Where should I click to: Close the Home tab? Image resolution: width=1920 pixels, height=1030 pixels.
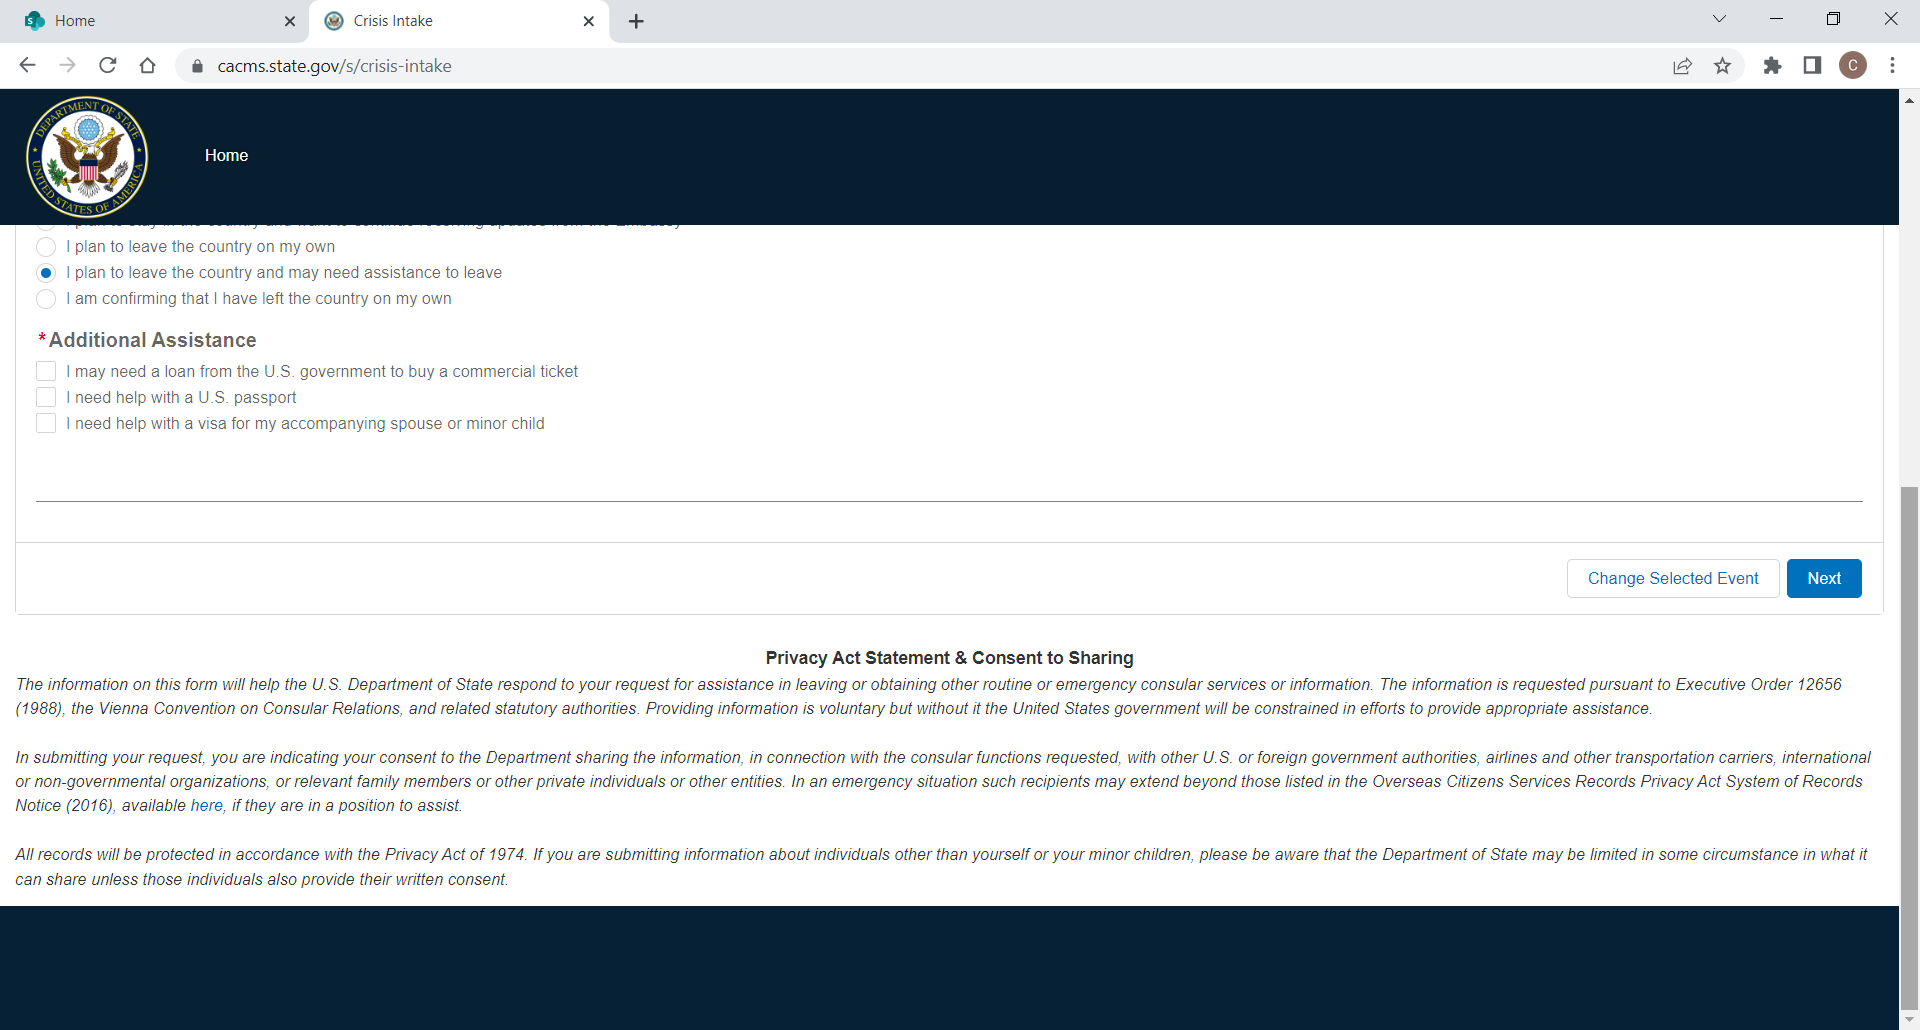click(290, 21)
